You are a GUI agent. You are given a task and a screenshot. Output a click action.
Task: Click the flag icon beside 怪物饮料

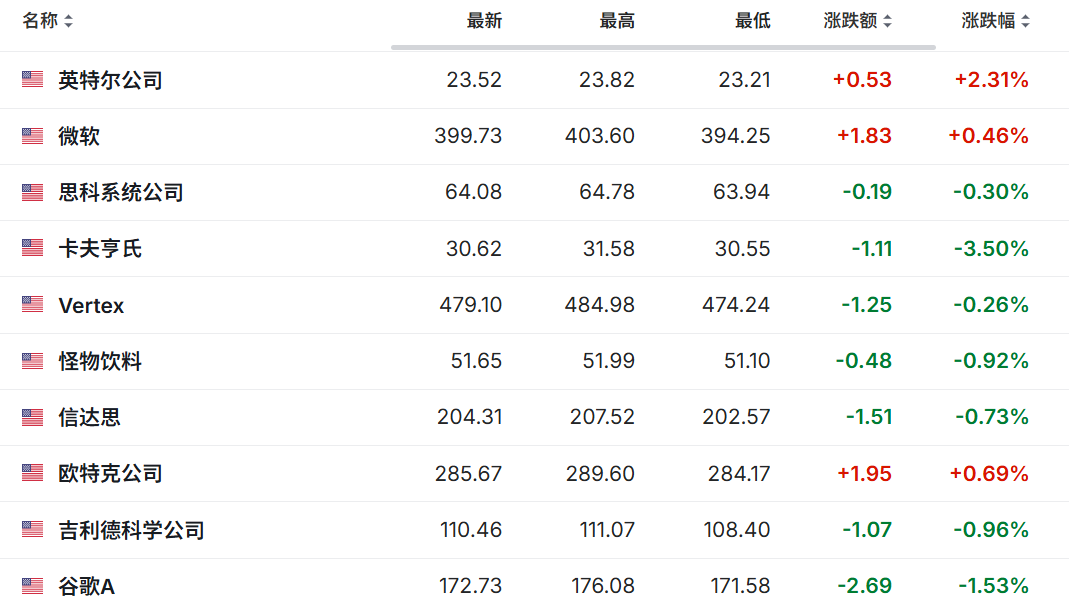(x=32, y=361)
